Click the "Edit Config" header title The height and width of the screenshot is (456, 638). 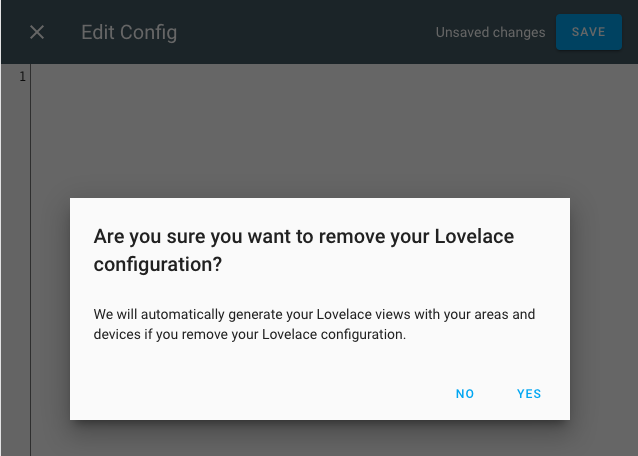point(129,32)
